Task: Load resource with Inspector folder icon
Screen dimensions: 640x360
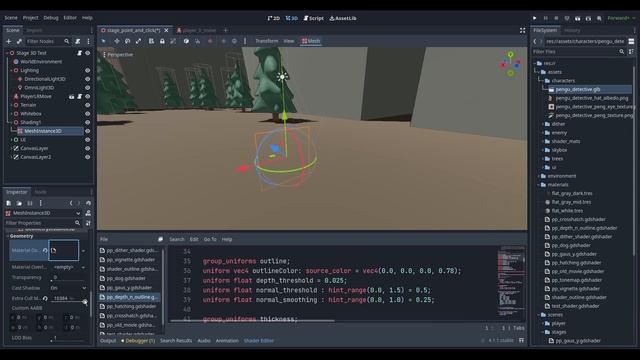Action: click(x=19, y=203)
